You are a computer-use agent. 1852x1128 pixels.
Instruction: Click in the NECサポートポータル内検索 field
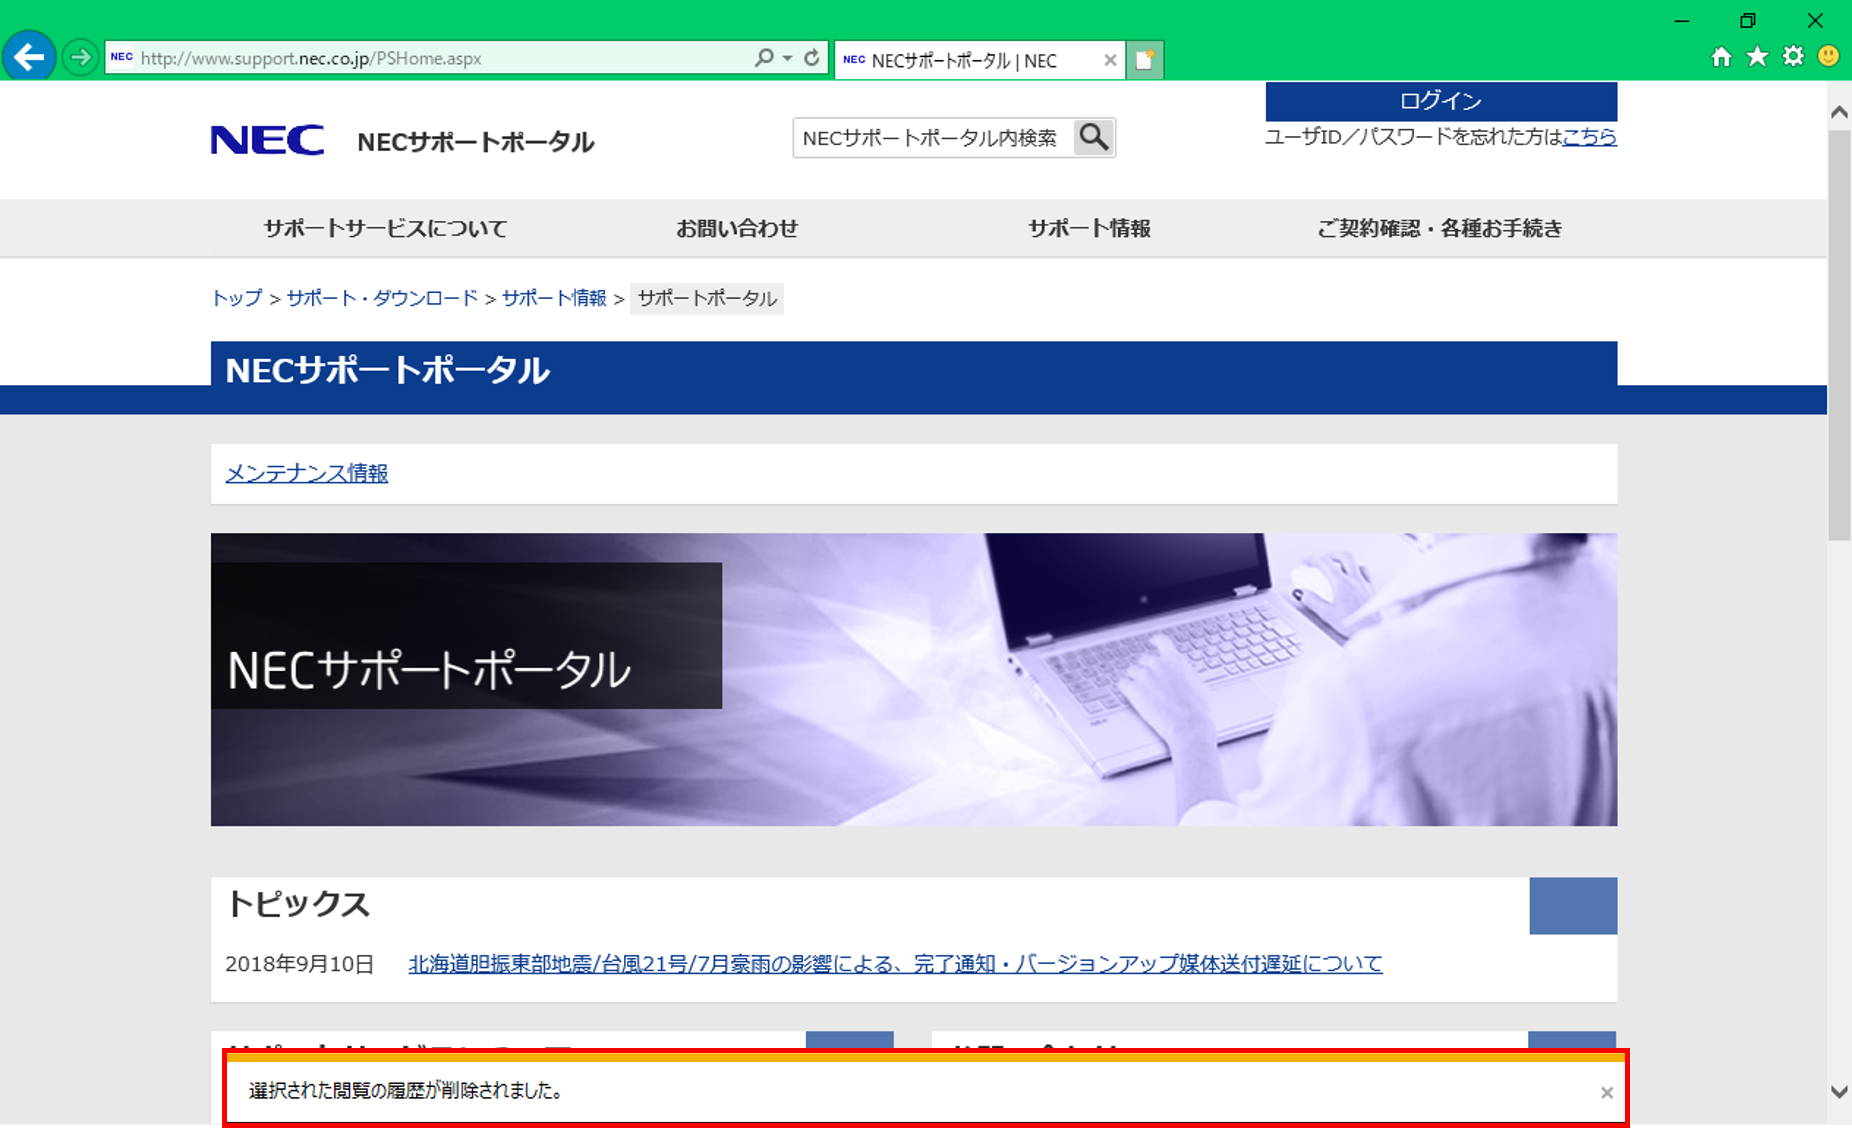click(930, 138)
